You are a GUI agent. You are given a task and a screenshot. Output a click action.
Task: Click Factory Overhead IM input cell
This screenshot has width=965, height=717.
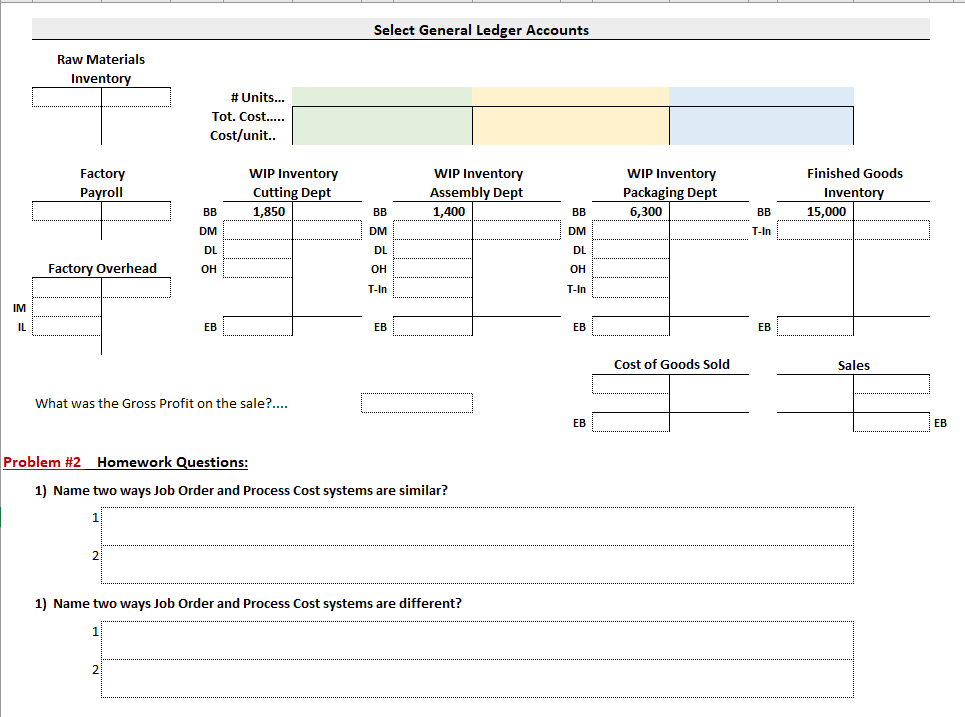pos(66,308)
